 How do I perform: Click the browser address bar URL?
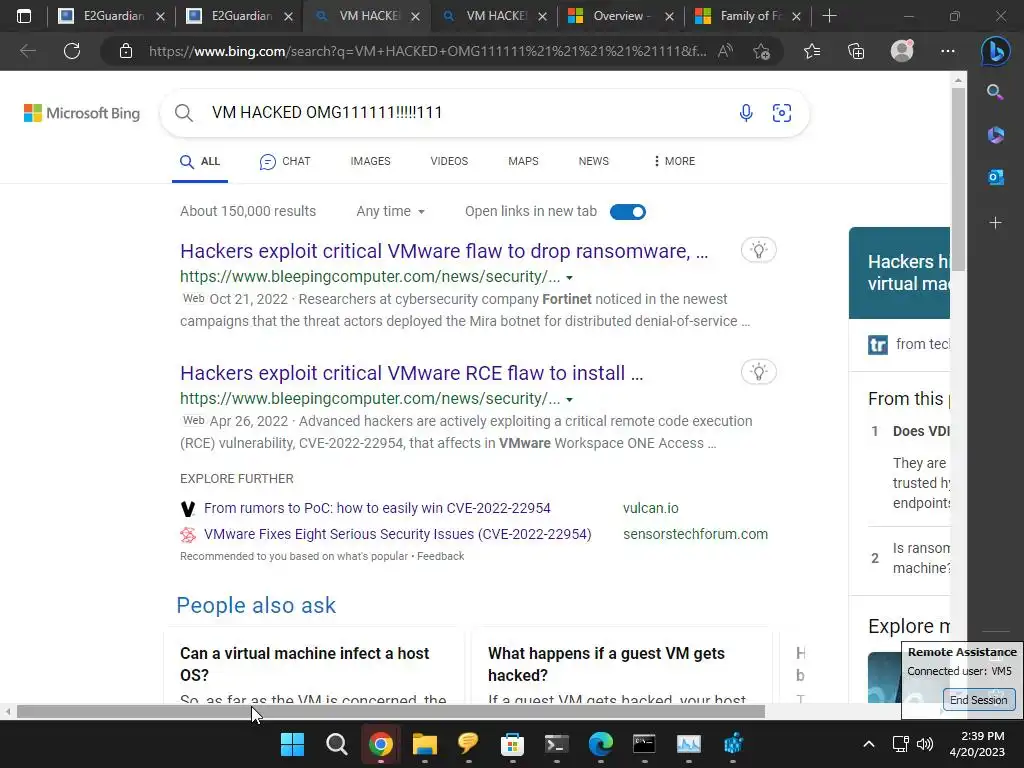427,51
